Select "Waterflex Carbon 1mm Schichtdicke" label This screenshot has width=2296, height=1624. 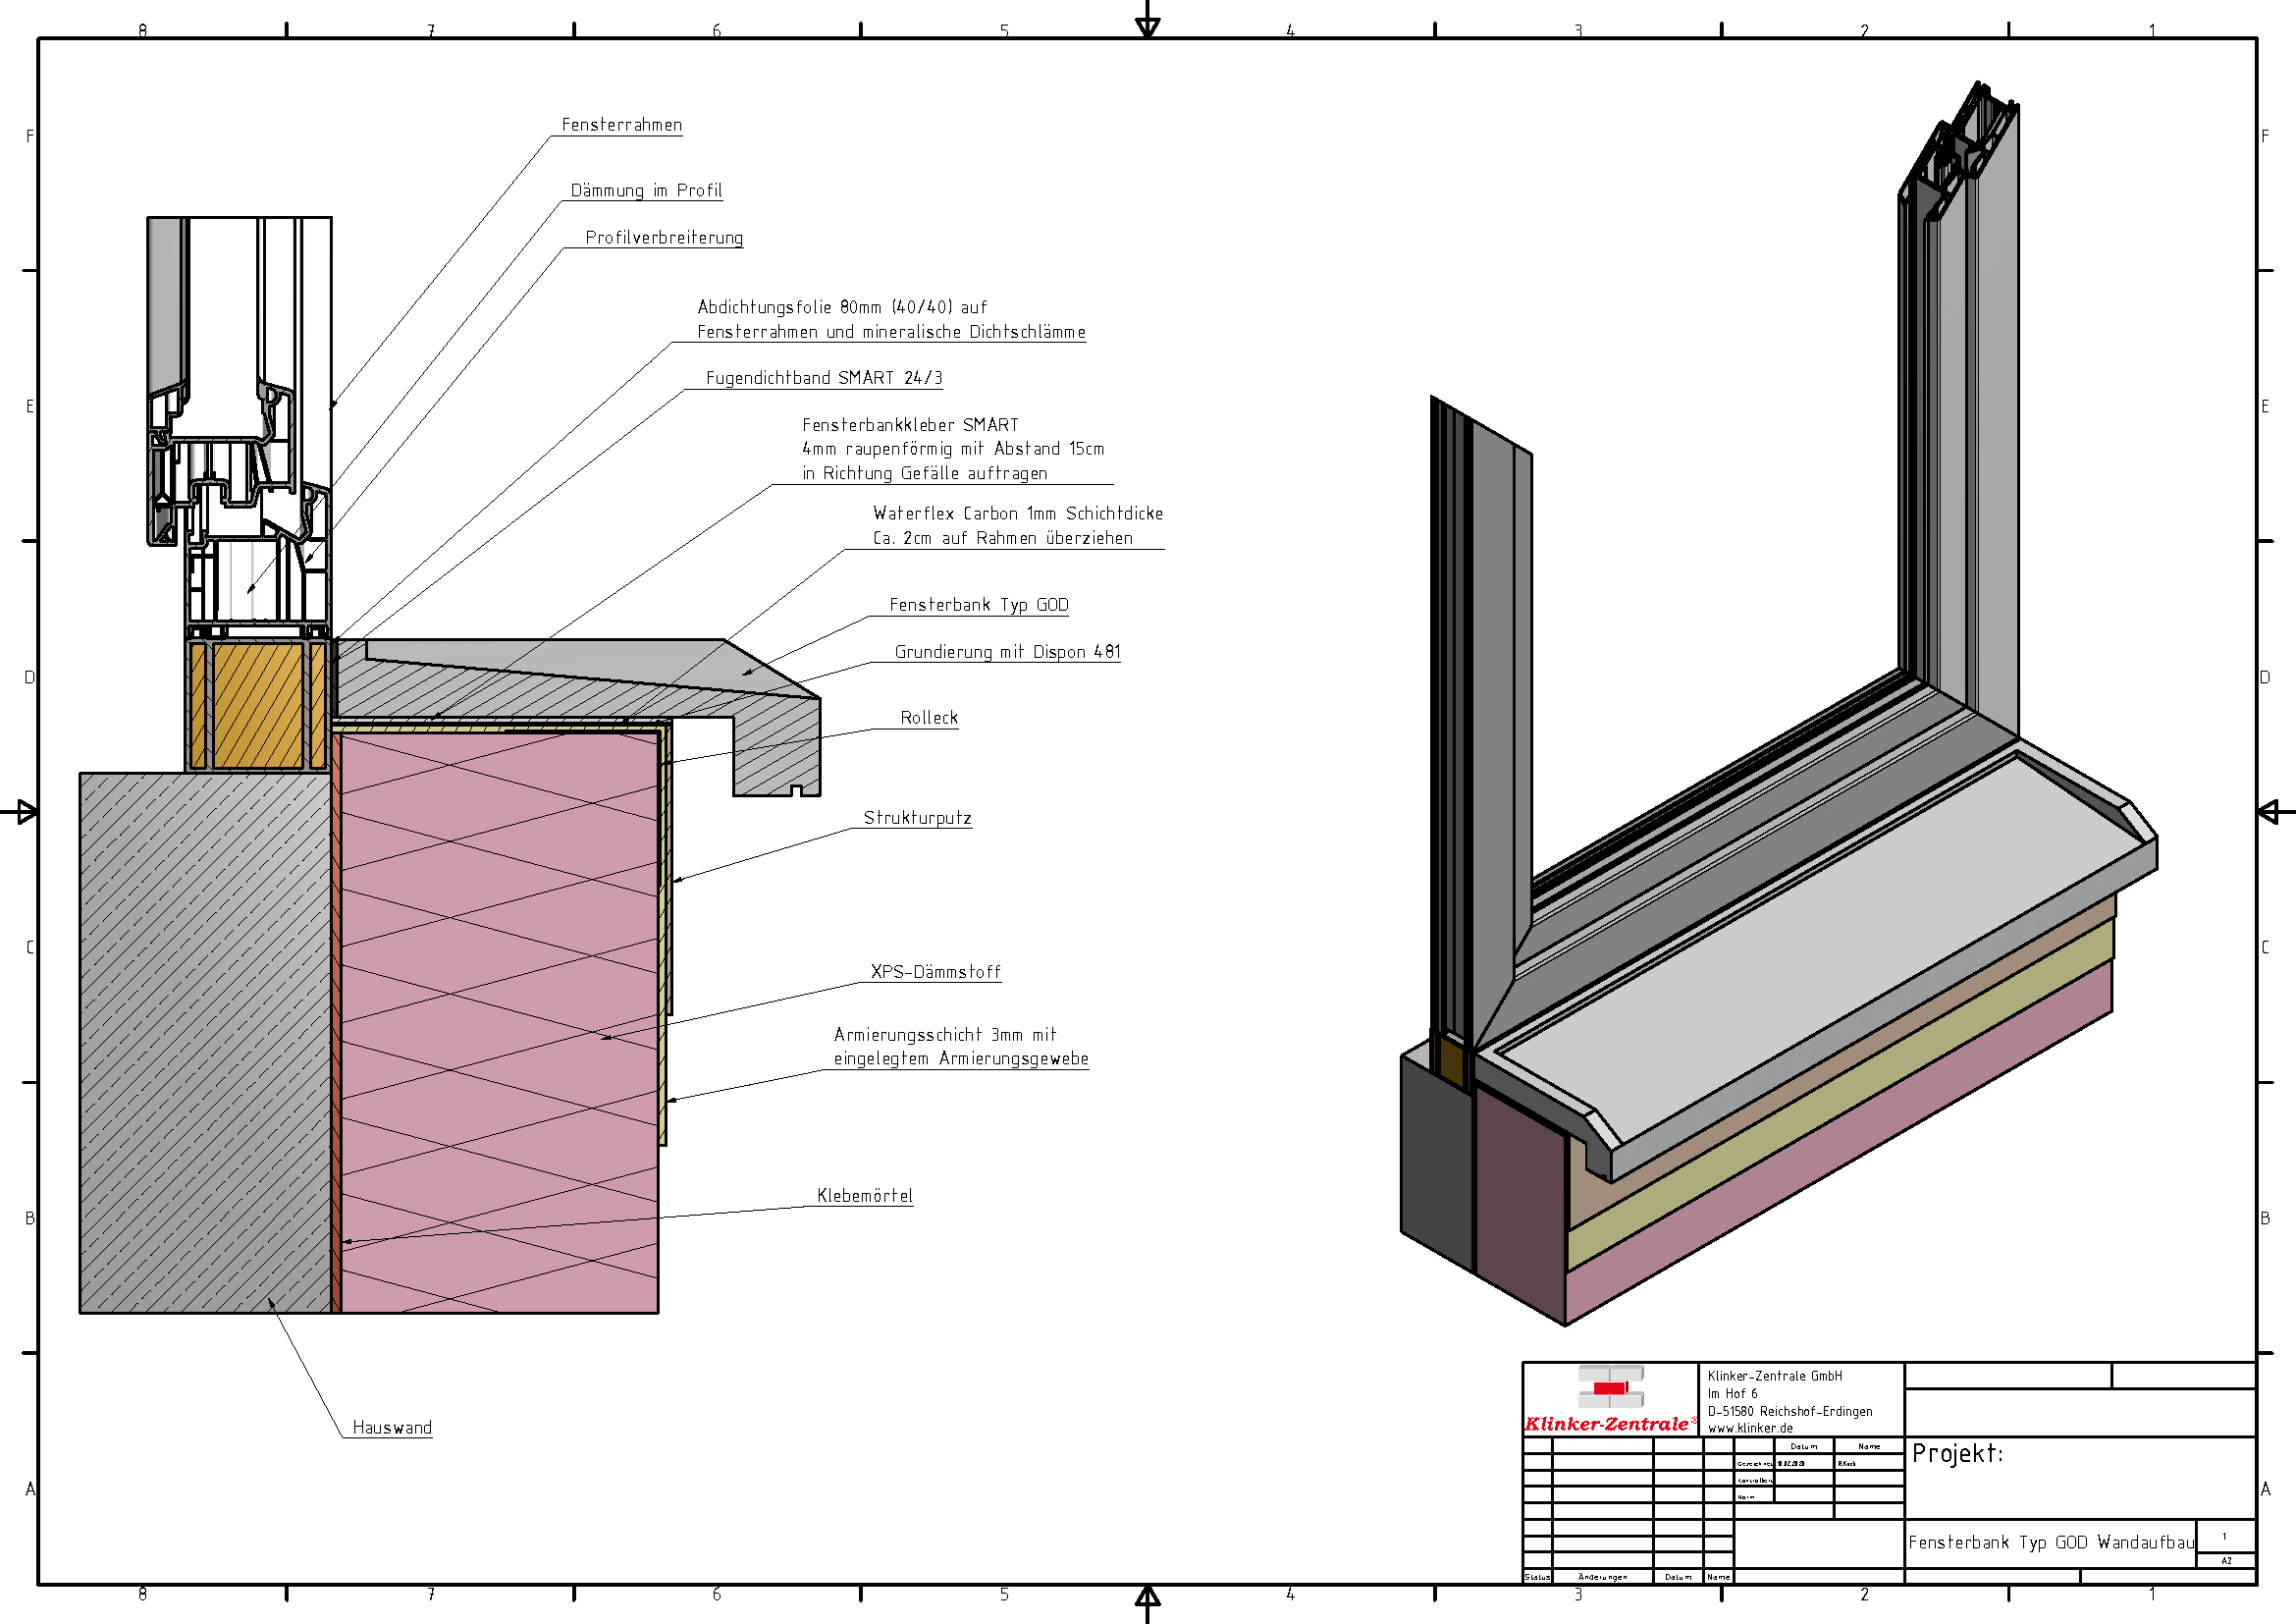coord(1018,513)
